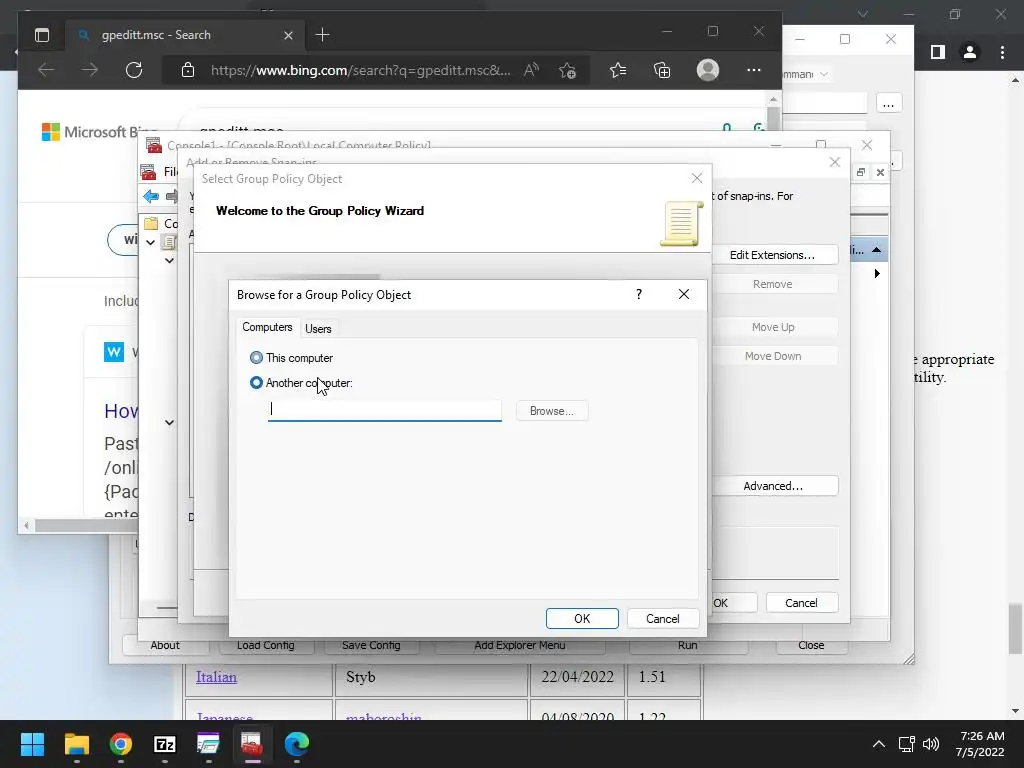The height and width of the screenshot is (768, 1024).
Task: Click the Styb table cell
Action: pyautogui.click(x=431, y=677)
